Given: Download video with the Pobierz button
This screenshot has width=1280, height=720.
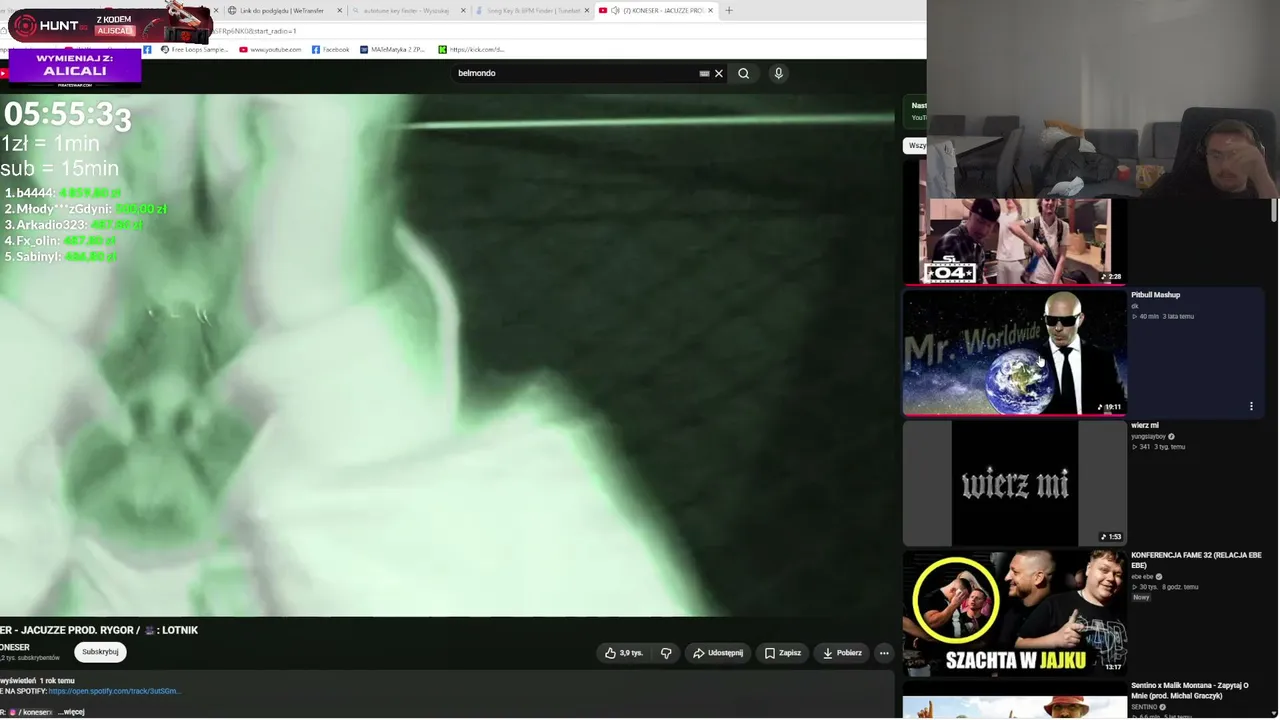Looking at the screenshot, I should point(841,653).
